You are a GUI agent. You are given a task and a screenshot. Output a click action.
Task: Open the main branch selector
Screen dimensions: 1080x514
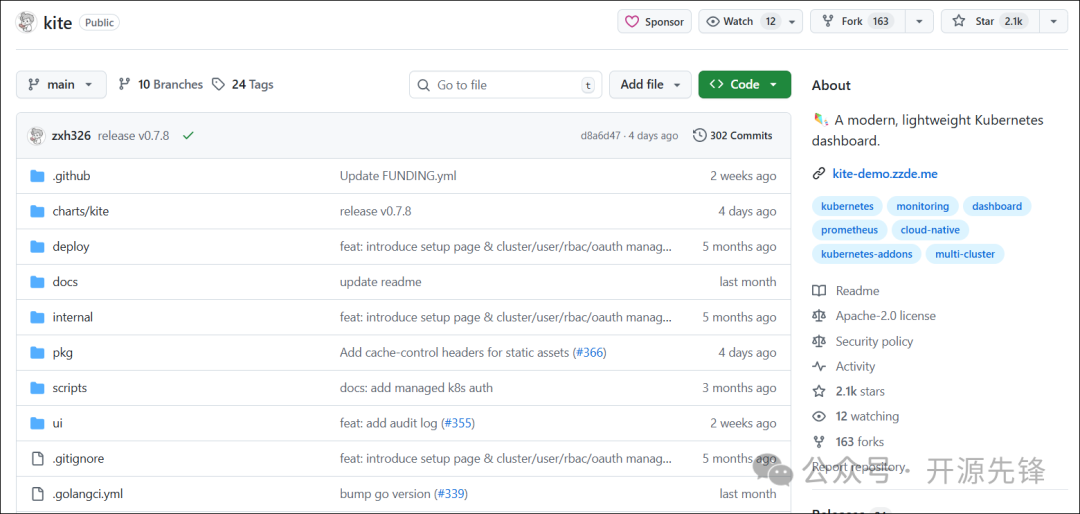click(61, 85)
